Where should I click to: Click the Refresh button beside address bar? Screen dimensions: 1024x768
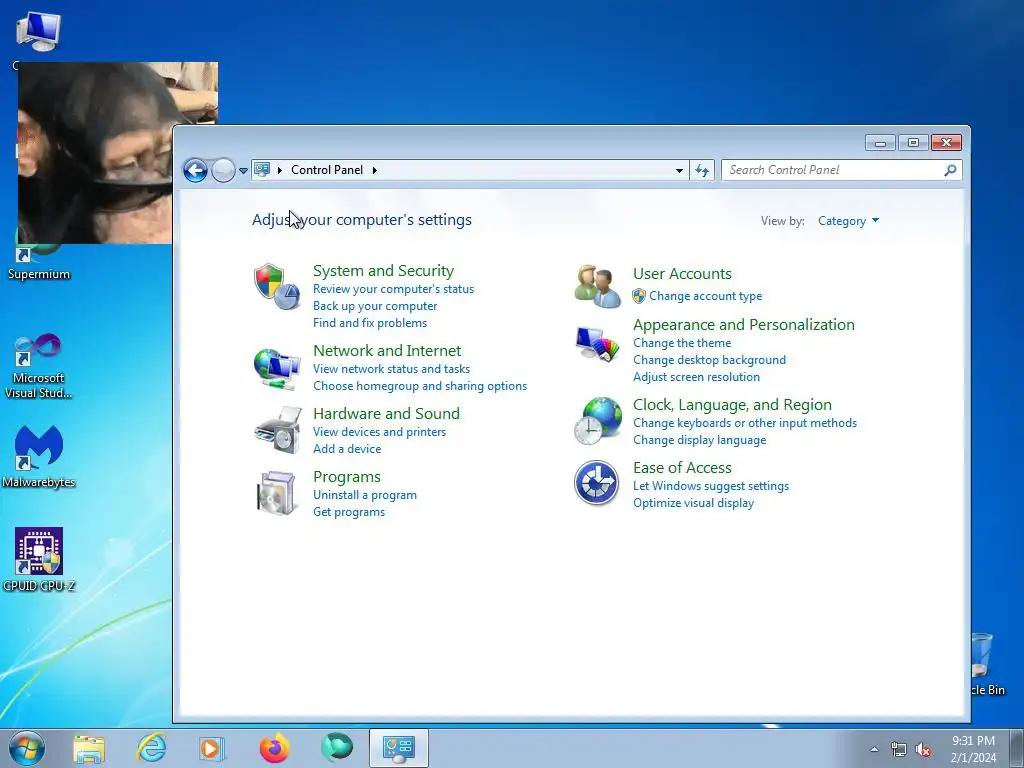point(702,170)
